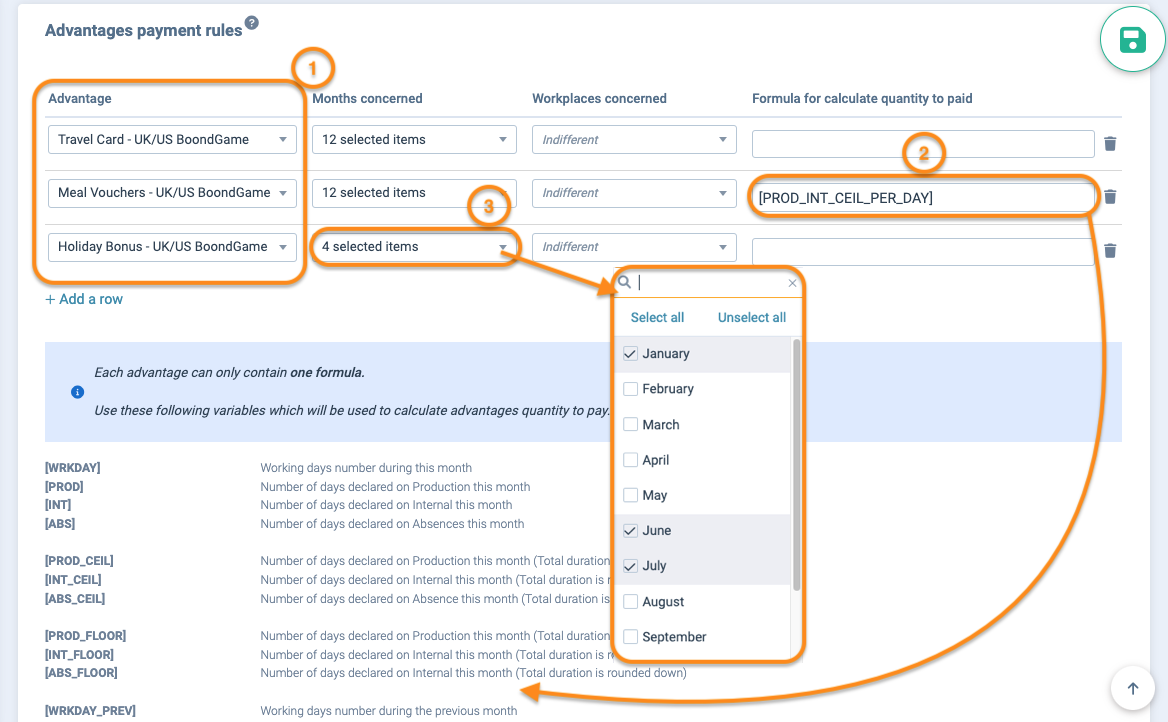
Task: Click the green save floppy disk icon
Action: click(1132, 40)
